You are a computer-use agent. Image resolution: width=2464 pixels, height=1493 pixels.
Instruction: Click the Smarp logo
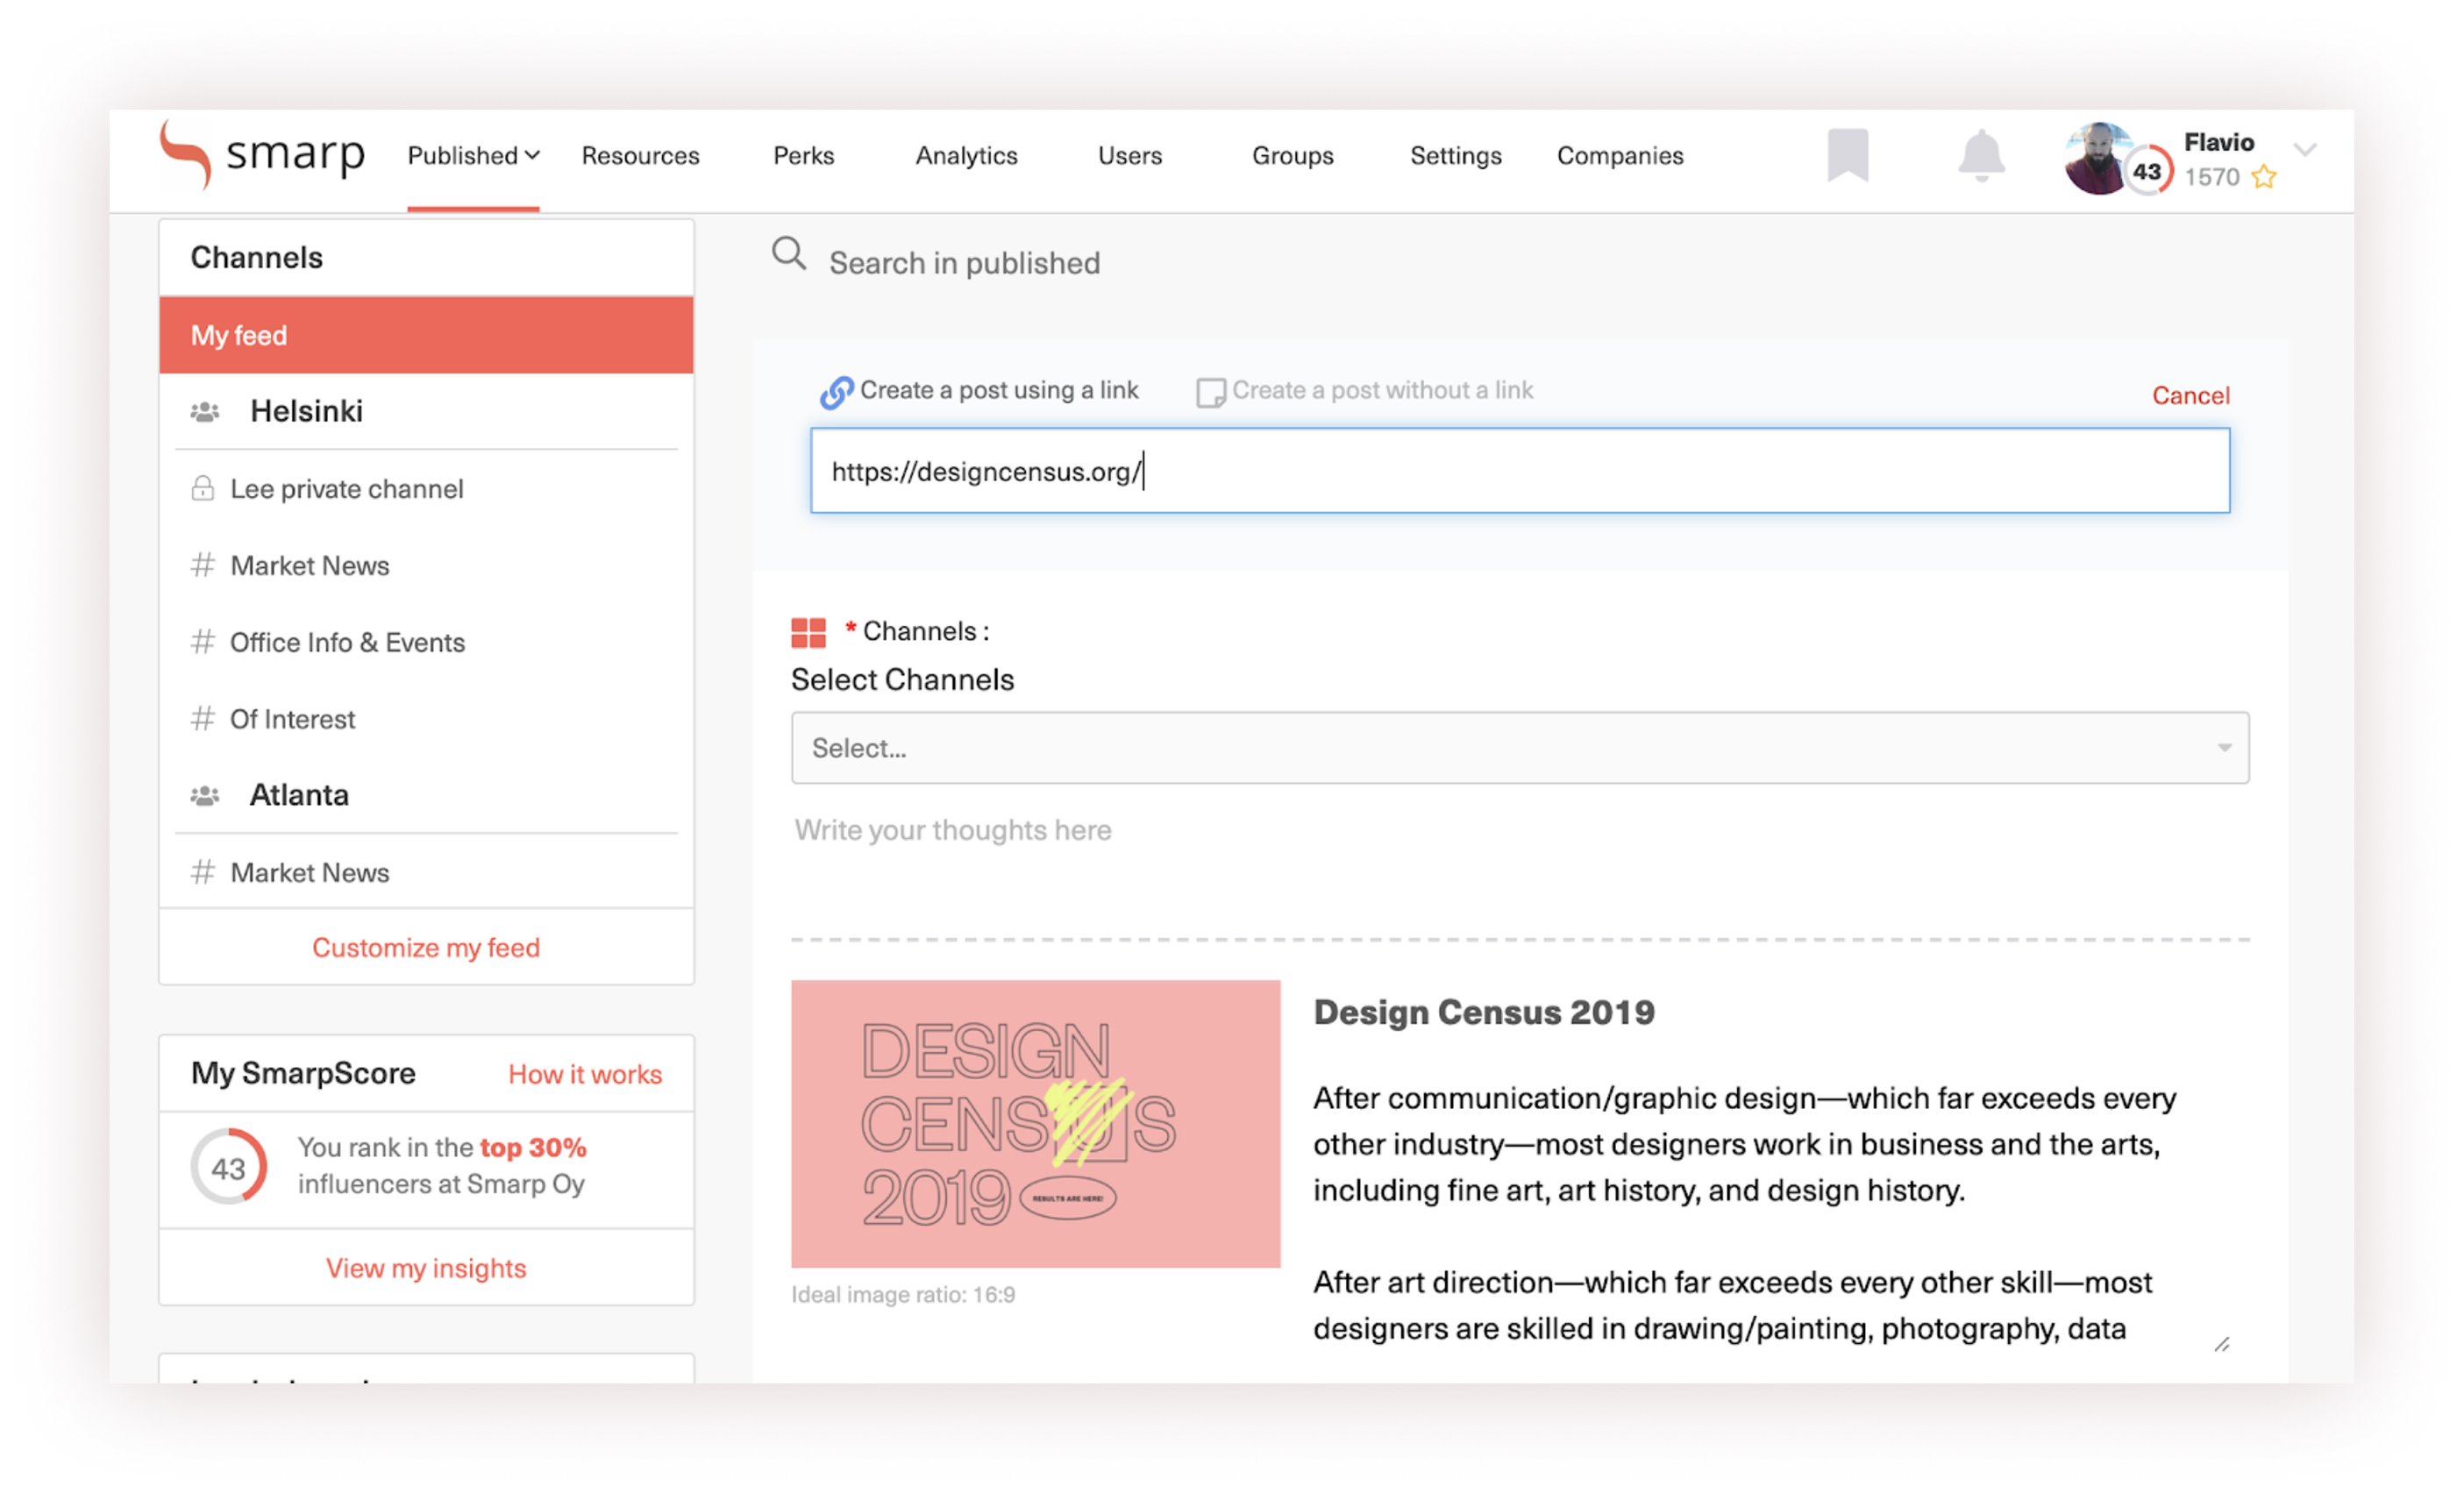[x=262, y=155]
